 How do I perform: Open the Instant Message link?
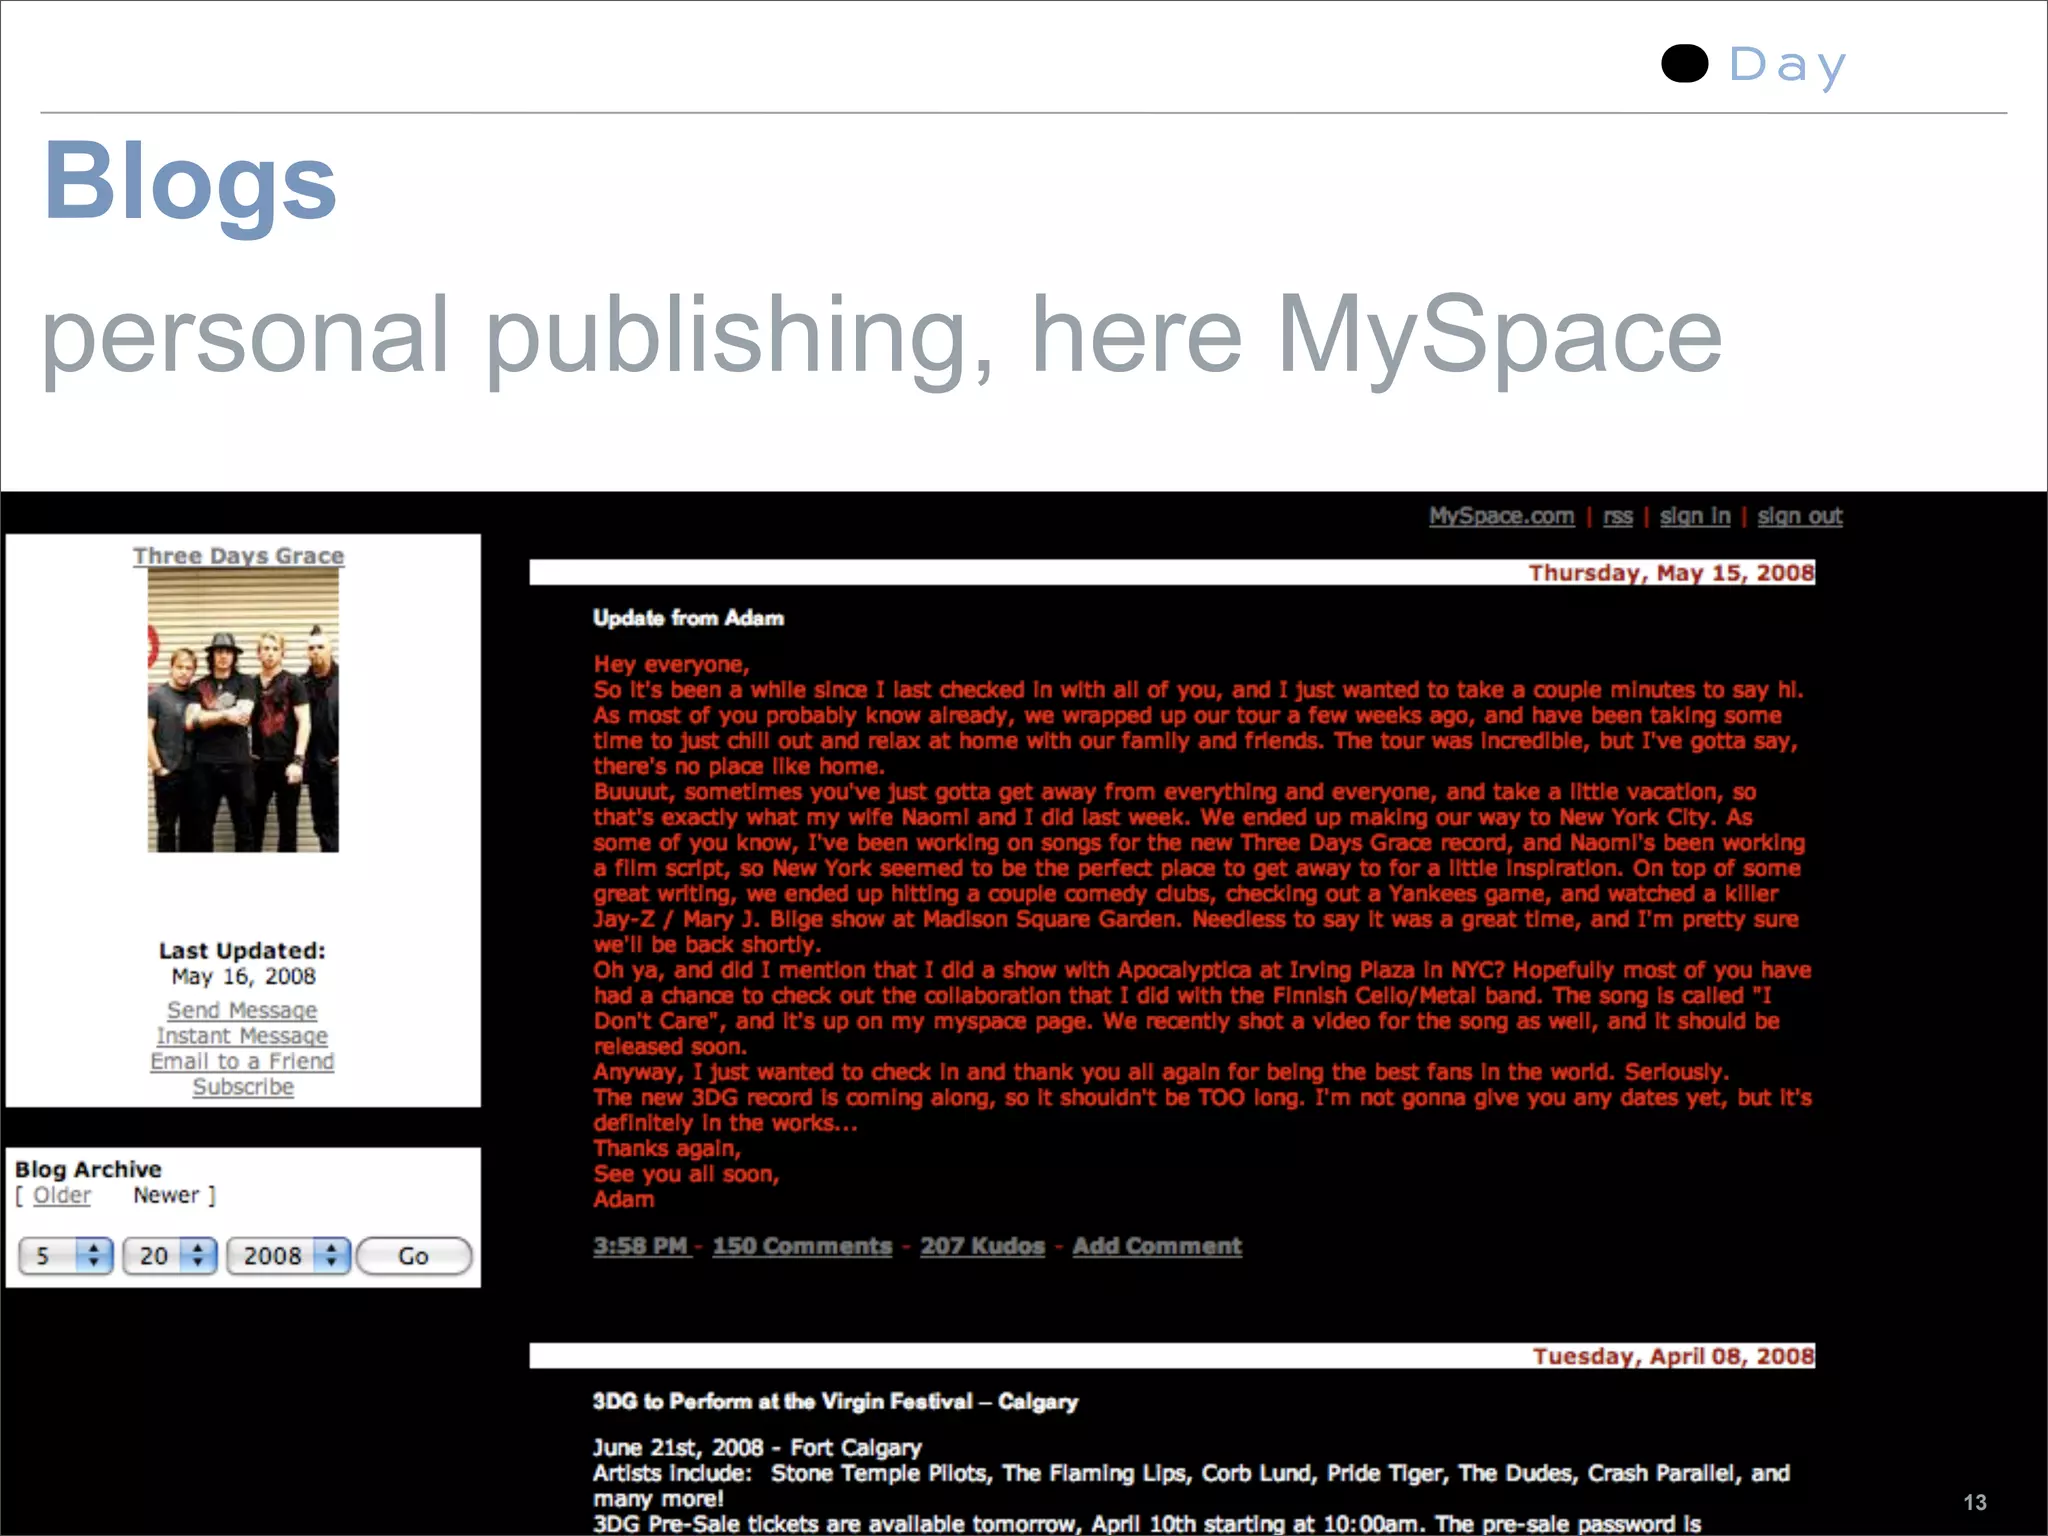(x=242, y=1036)
